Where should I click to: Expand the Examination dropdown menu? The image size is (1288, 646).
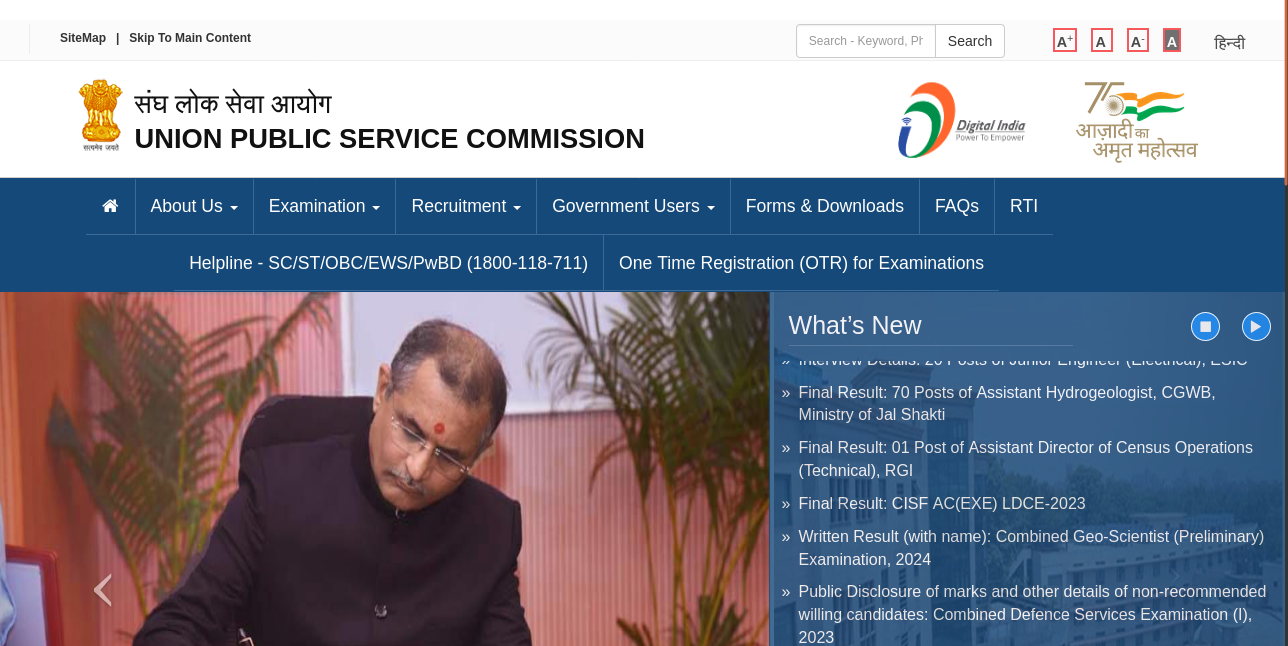pyautogui.click(x=324, y=206)
